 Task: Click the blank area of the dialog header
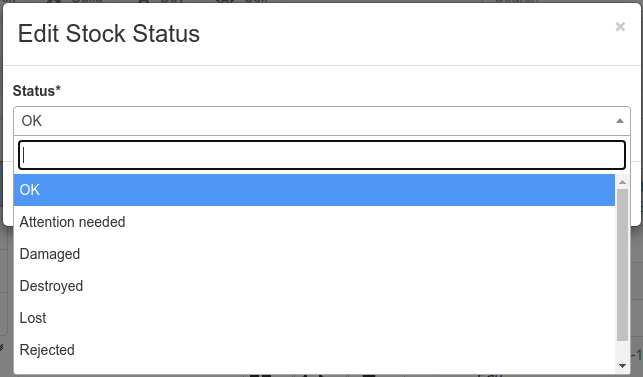click(x=406, y=34)
